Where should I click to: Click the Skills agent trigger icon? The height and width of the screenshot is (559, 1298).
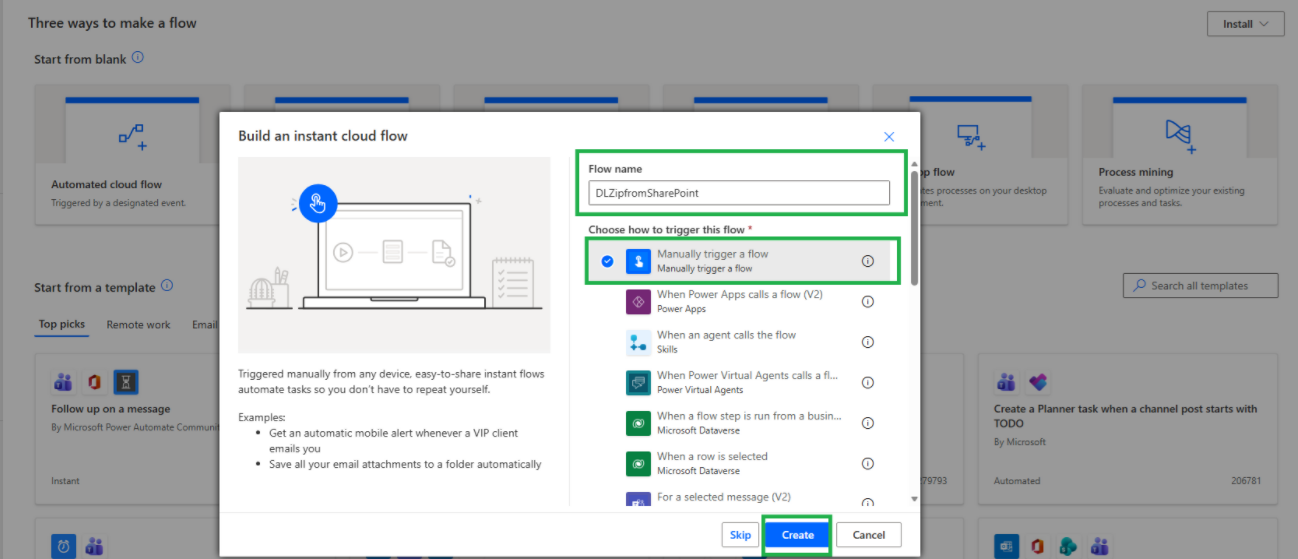pyautogui.click(x=638, y=342)
